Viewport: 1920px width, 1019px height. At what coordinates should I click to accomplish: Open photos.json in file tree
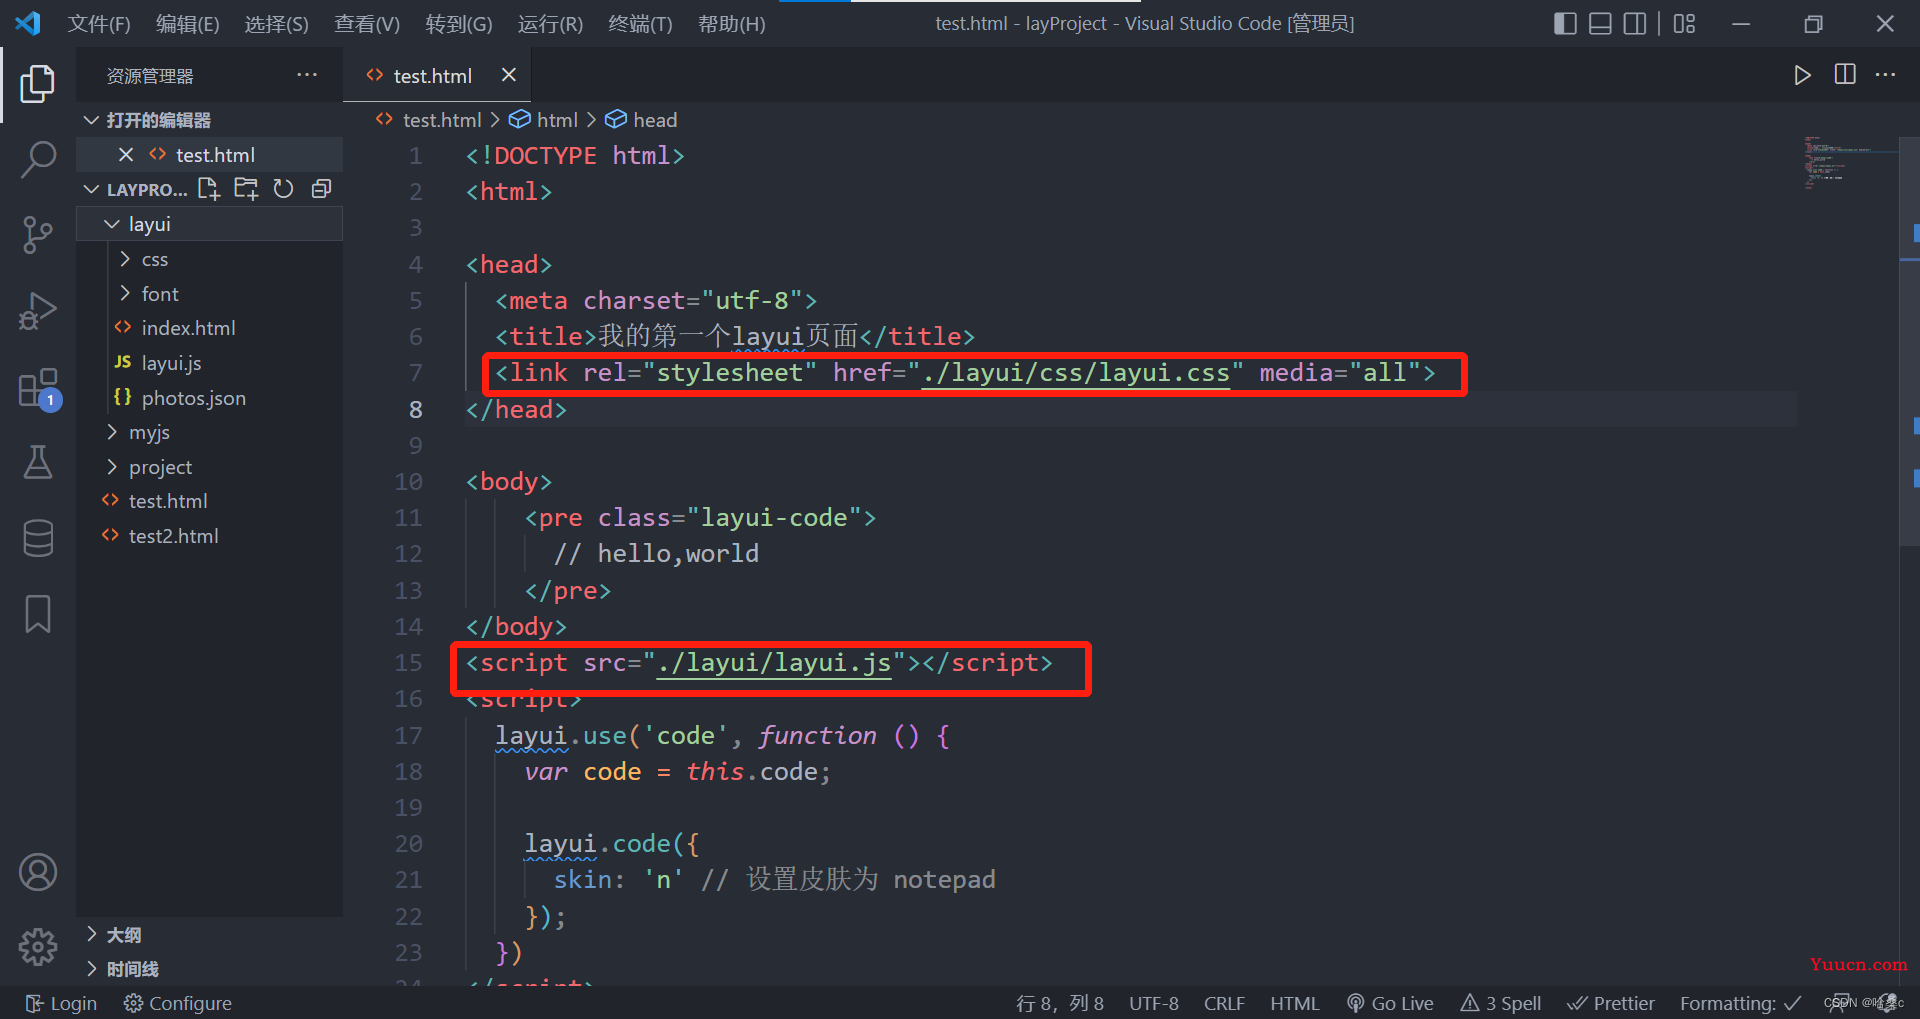[210, 398]
